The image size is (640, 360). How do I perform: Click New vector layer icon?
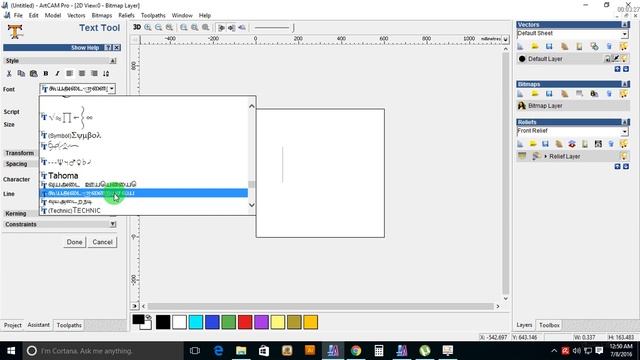coord(520,47)
